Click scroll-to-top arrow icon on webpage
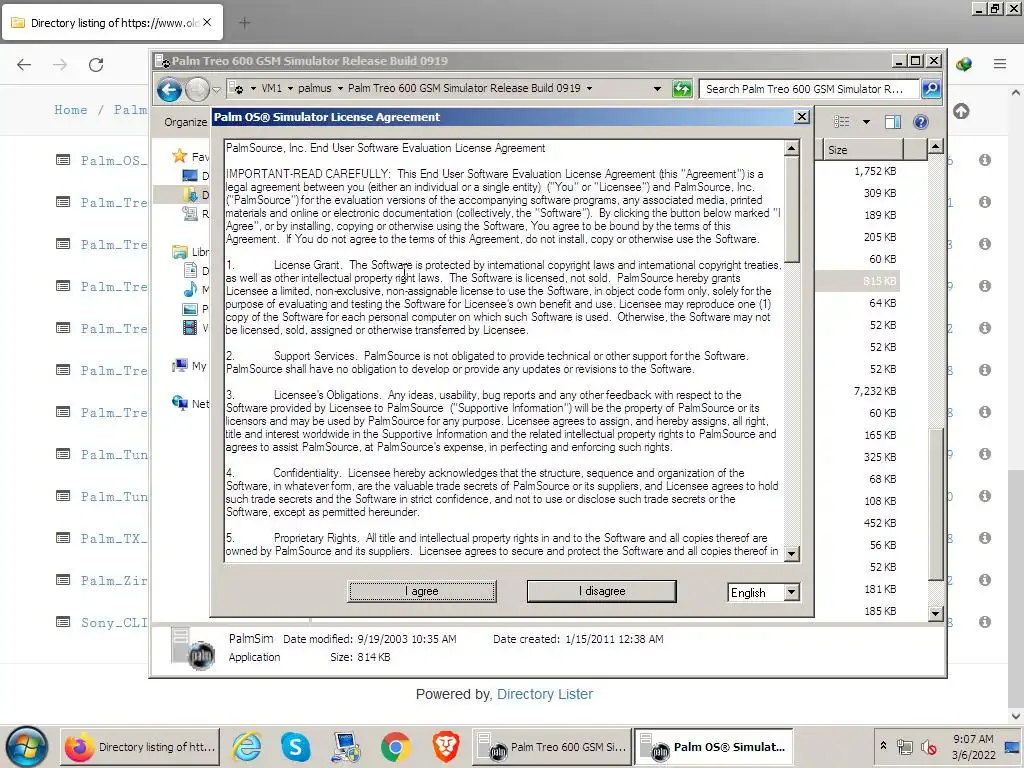Viewport: 1024px width, 768px height. (x=961, y=111)
